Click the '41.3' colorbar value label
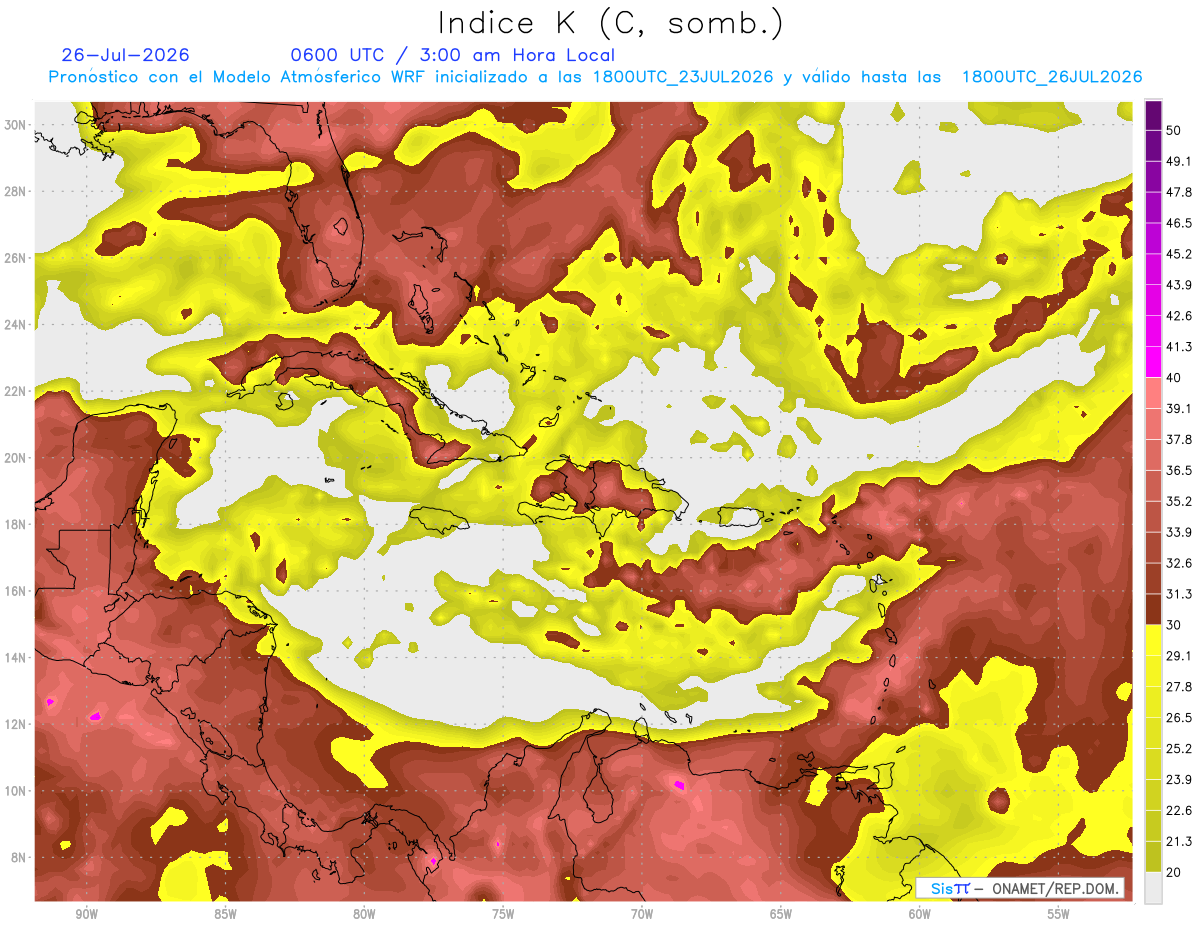 pos(1180,347)
